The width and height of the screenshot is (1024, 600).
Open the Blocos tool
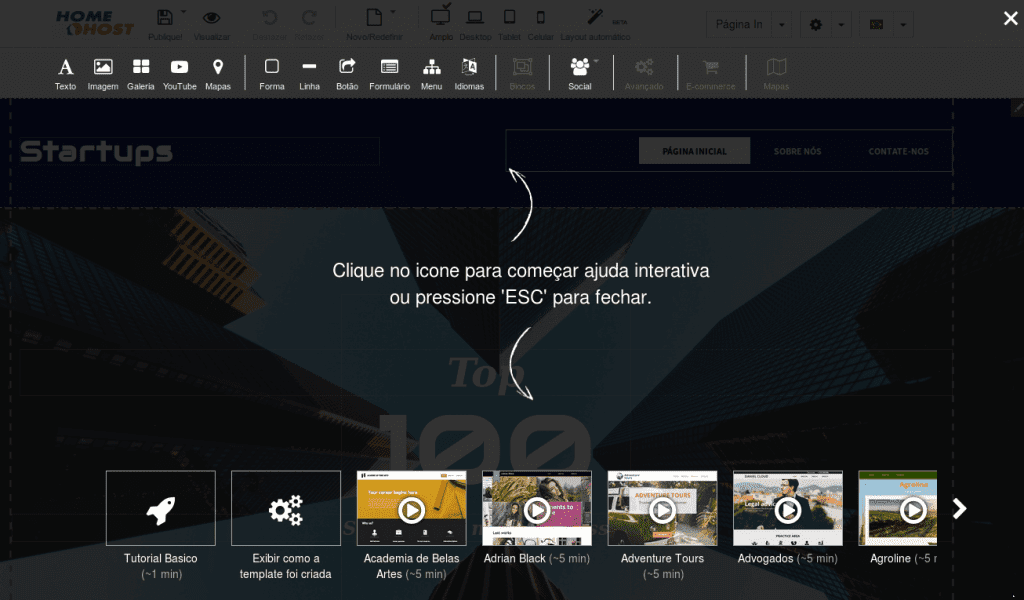click(x=522, y=74)
